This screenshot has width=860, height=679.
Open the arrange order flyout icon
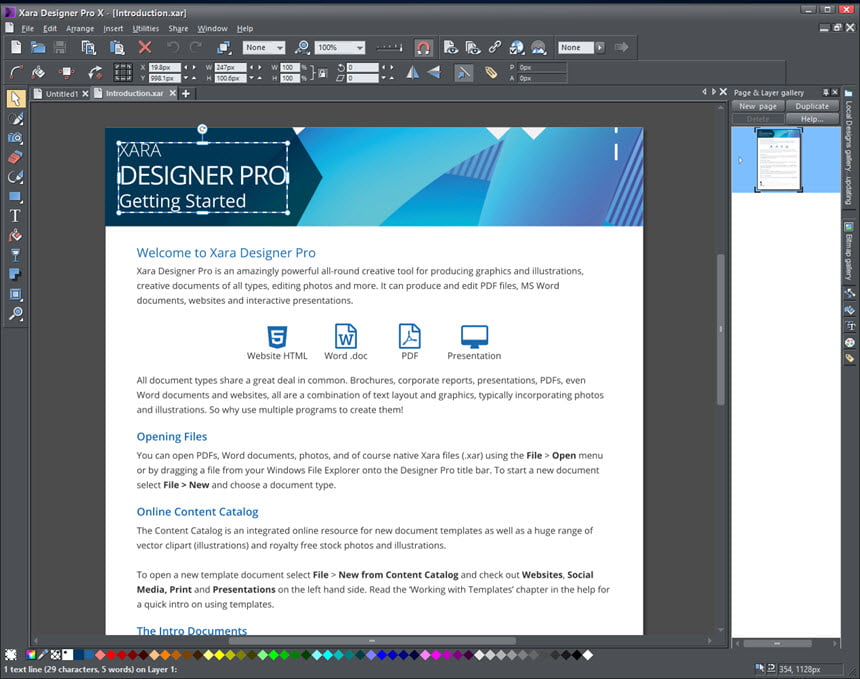(224, 48)
